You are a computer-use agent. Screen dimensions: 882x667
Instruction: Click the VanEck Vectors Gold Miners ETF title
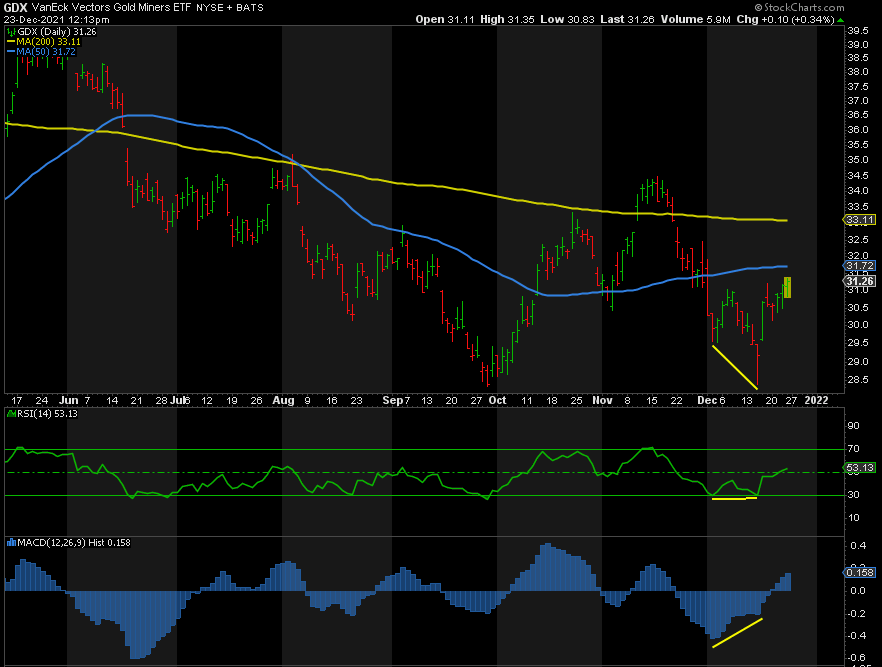click(x=111, y=8)
